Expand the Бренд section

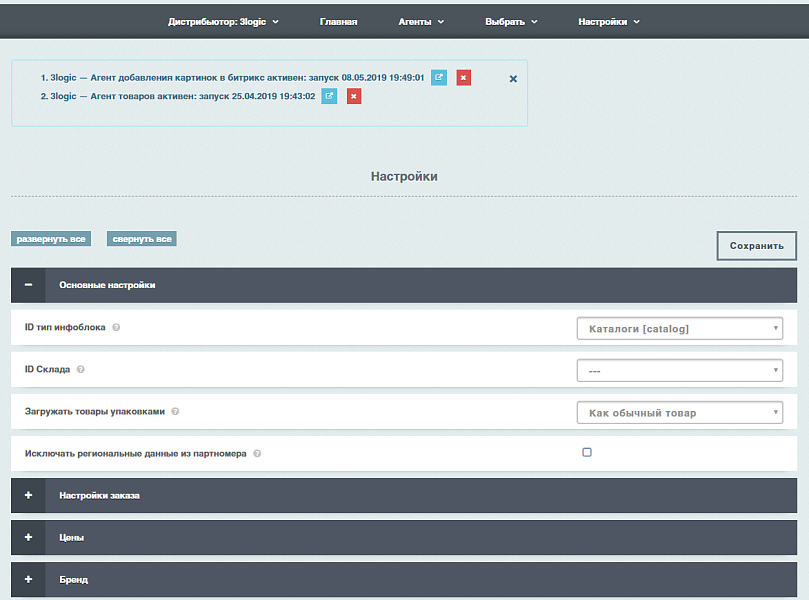click(x=28, y=579)
